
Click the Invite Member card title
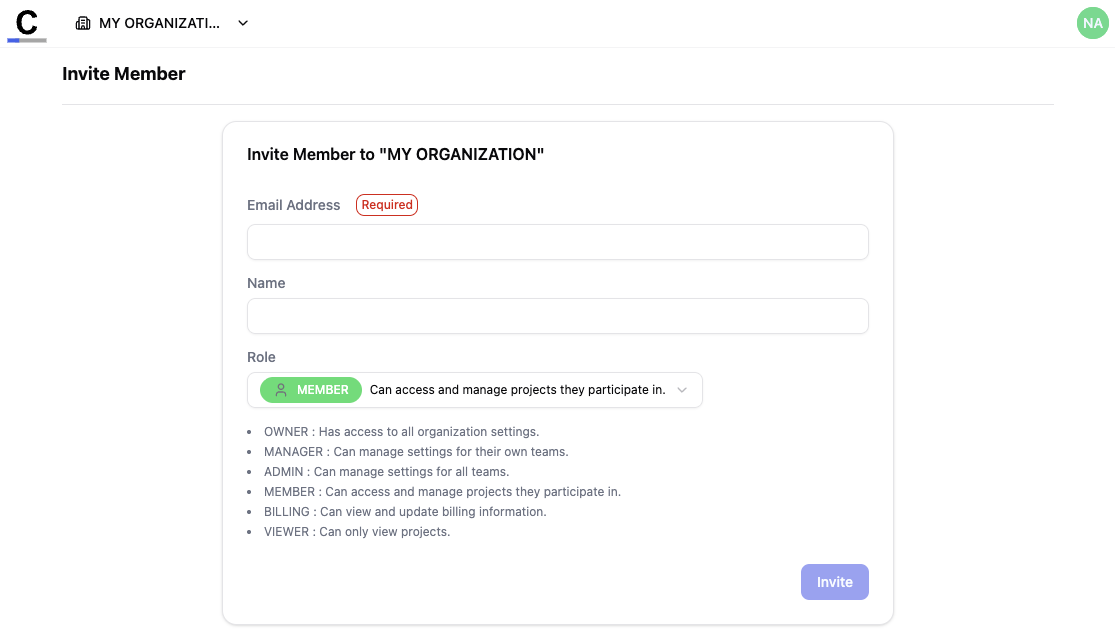395,154
